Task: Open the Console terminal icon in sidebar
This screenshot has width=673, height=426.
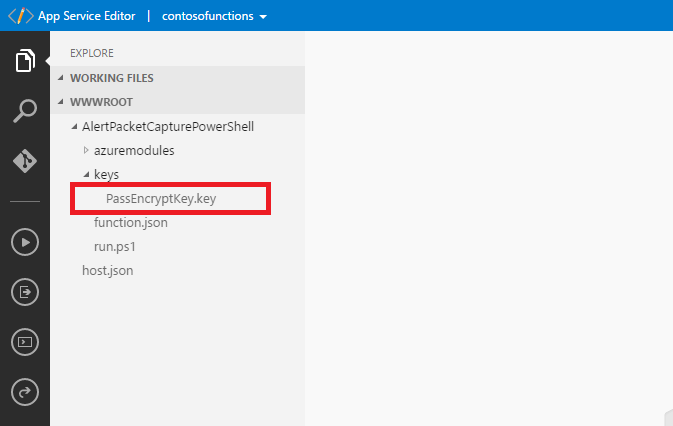Action: click(x=25, y=341)
